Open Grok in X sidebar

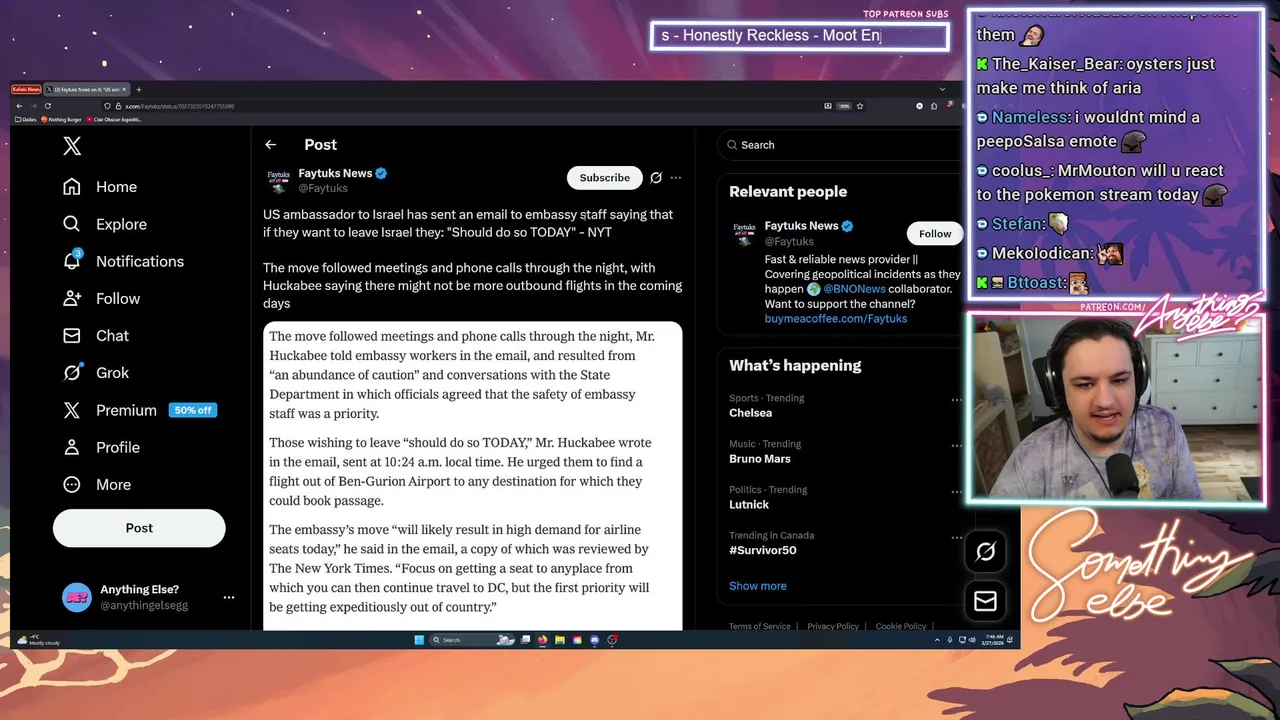click(x=96, y=372)
